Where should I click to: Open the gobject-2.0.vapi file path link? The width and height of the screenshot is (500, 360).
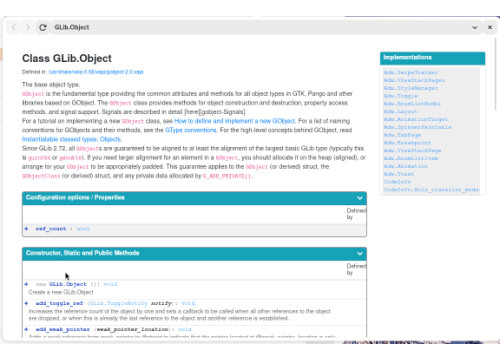(x=96, y=72)
